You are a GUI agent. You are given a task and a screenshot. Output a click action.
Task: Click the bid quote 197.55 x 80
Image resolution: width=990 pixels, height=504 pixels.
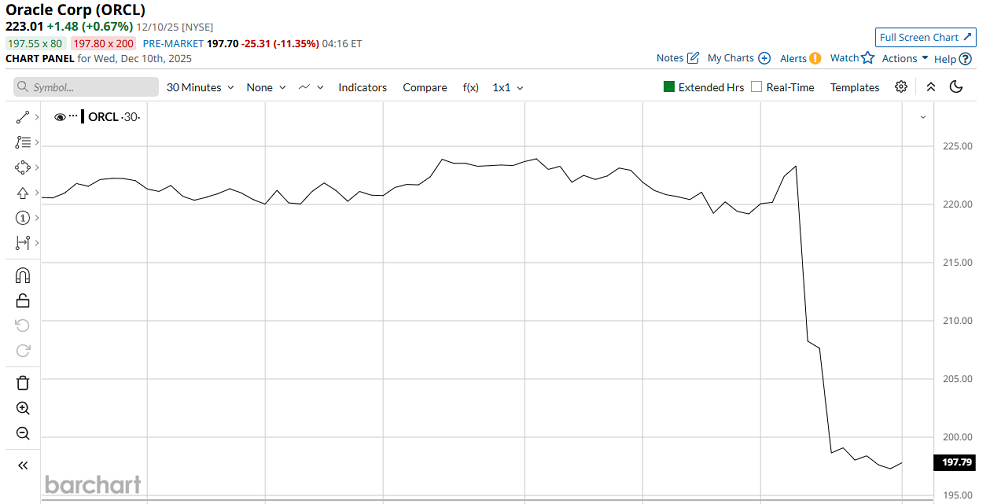coord(35,44)
